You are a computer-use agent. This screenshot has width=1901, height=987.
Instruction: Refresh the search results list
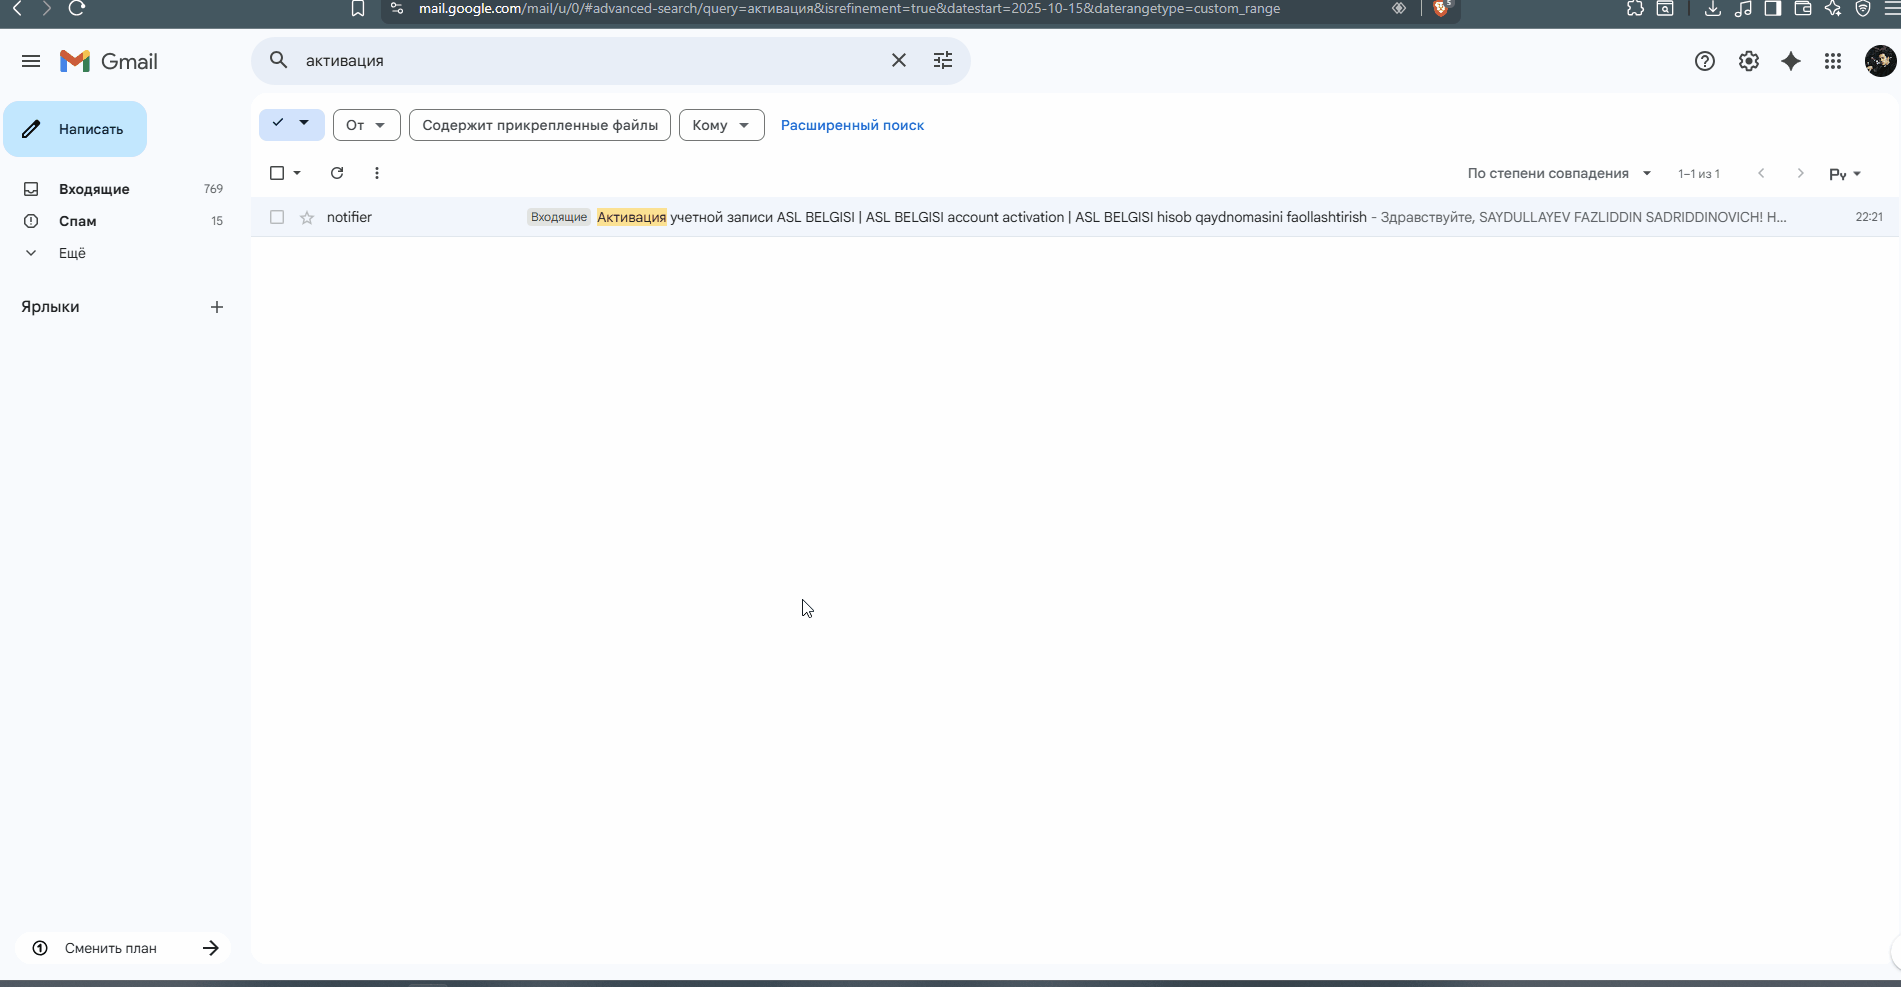(337, 173)
